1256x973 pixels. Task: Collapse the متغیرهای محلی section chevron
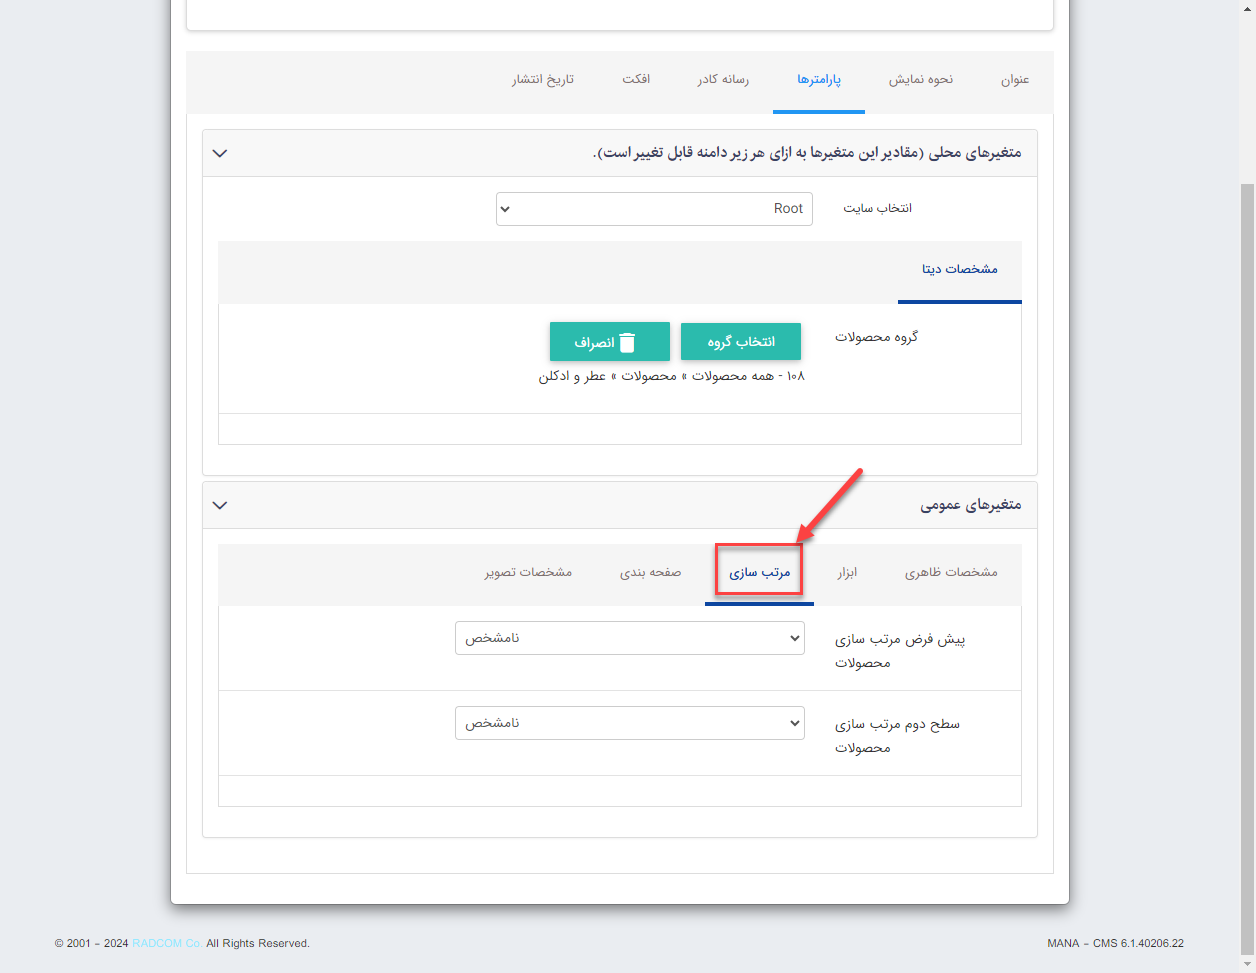click(220, 153)
